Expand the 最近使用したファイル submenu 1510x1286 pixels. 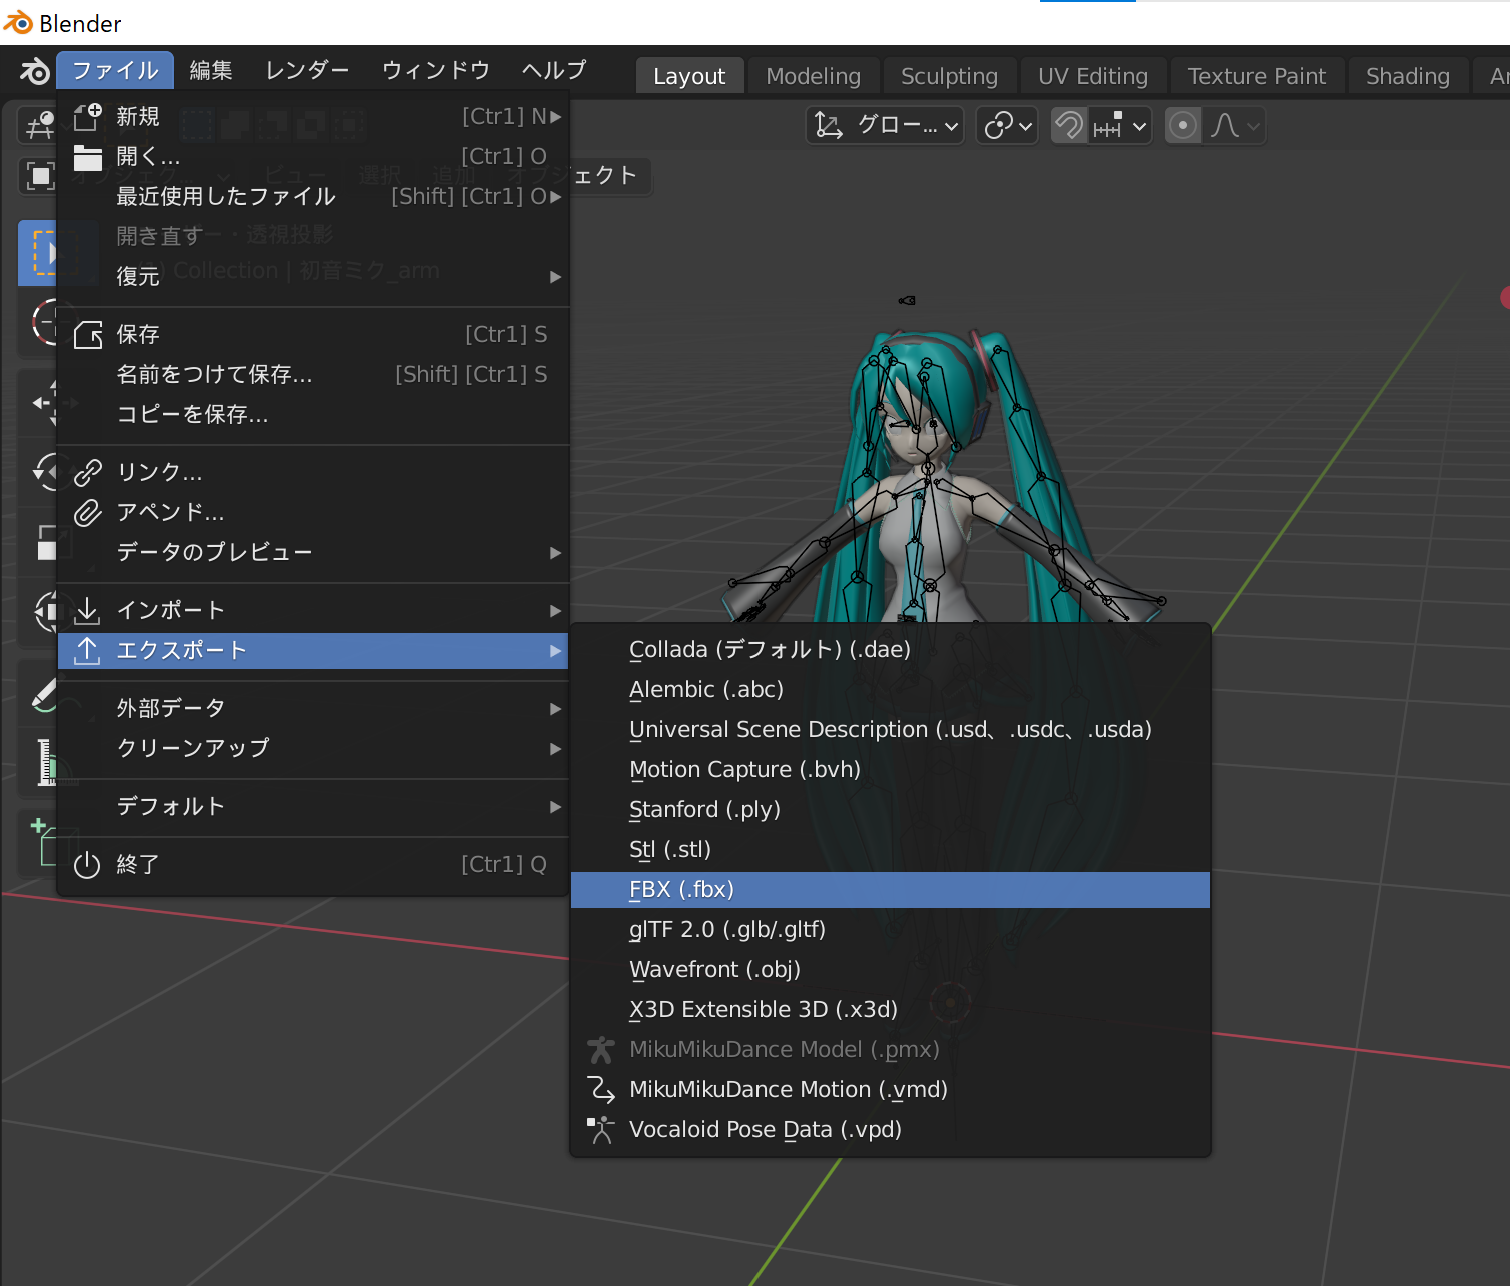pos(314,197)
